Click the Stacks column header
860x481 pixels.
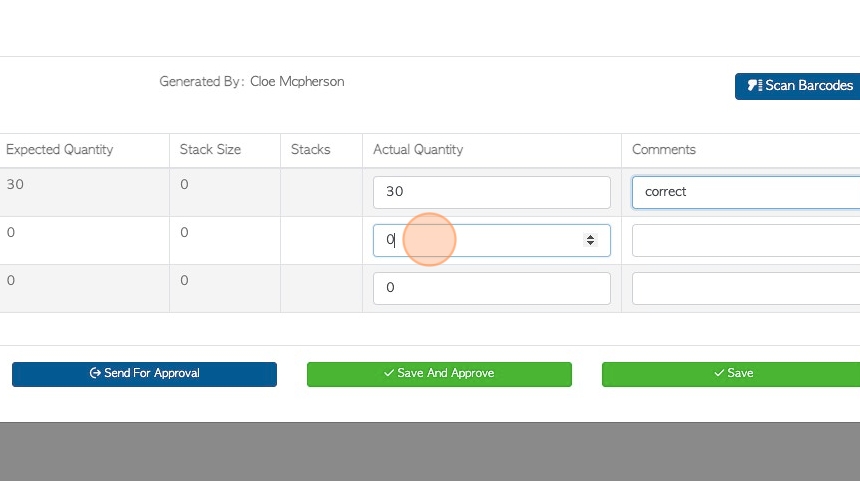[310, 150]
